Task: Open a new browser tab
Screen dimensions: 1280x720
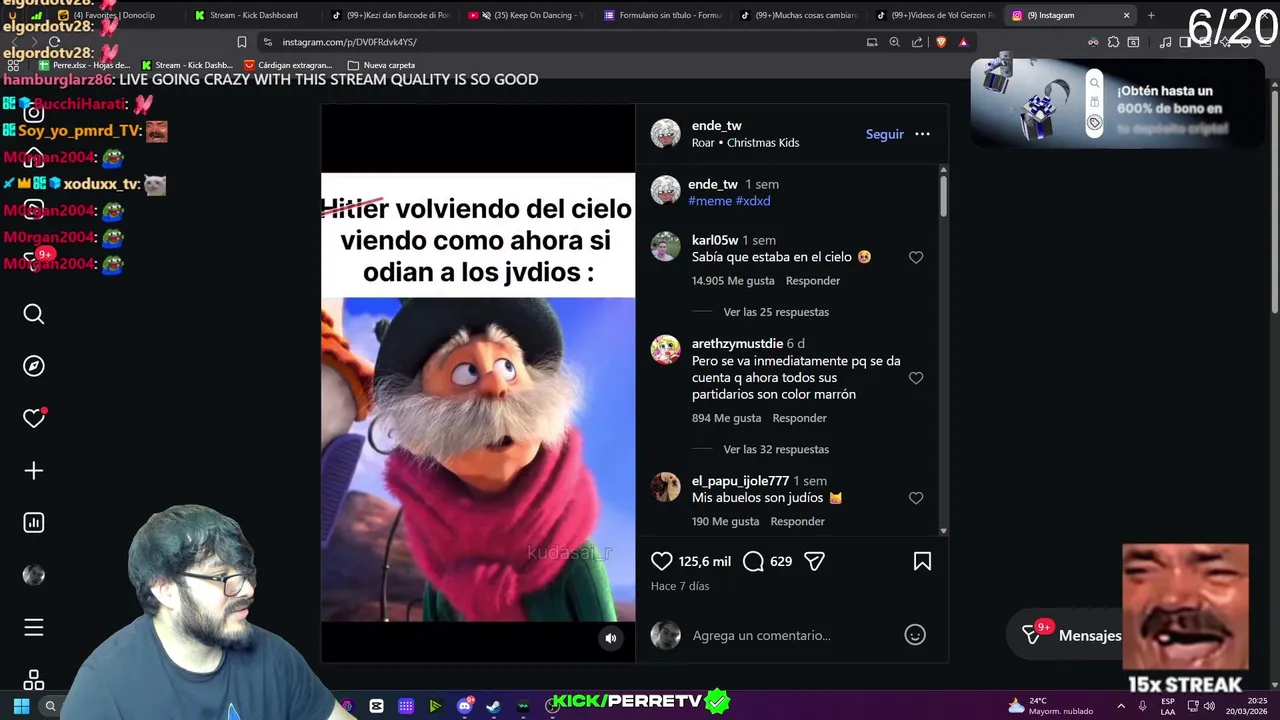Action: 1151,15
